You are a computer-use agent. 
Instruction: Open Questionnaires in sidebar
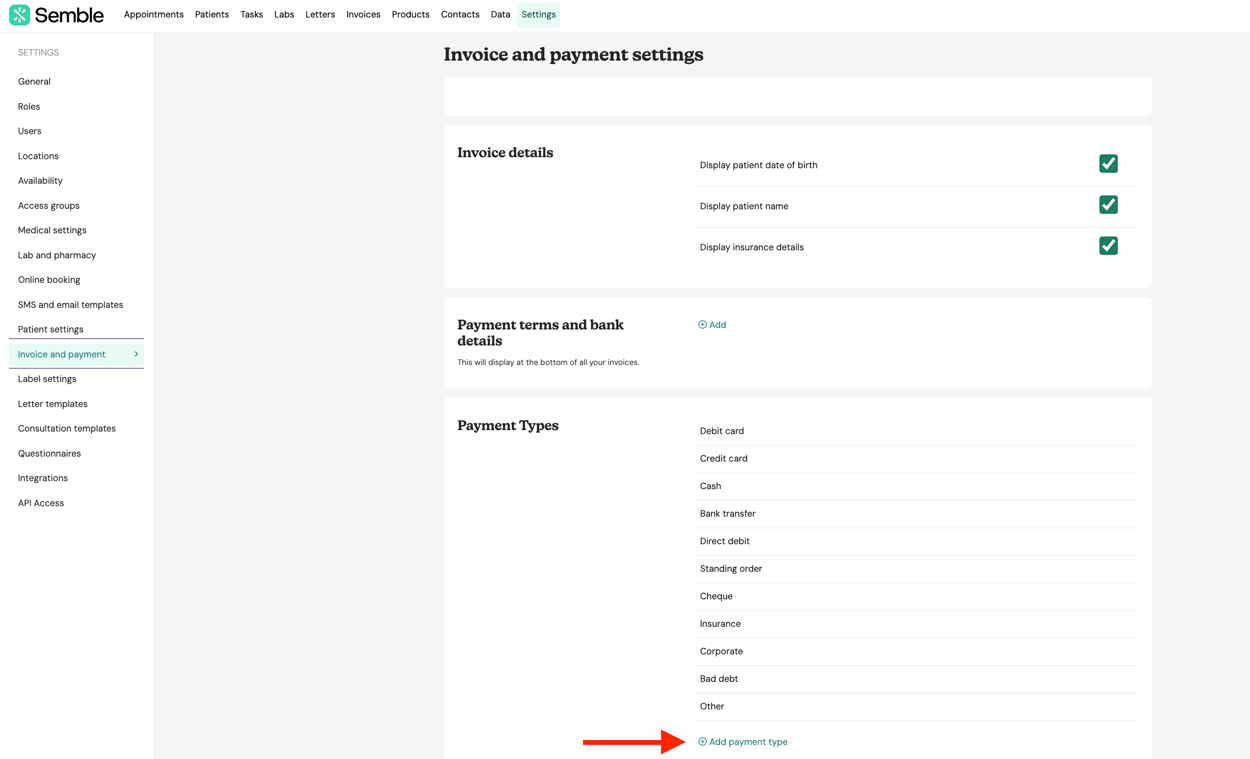(x=49, y=453)
